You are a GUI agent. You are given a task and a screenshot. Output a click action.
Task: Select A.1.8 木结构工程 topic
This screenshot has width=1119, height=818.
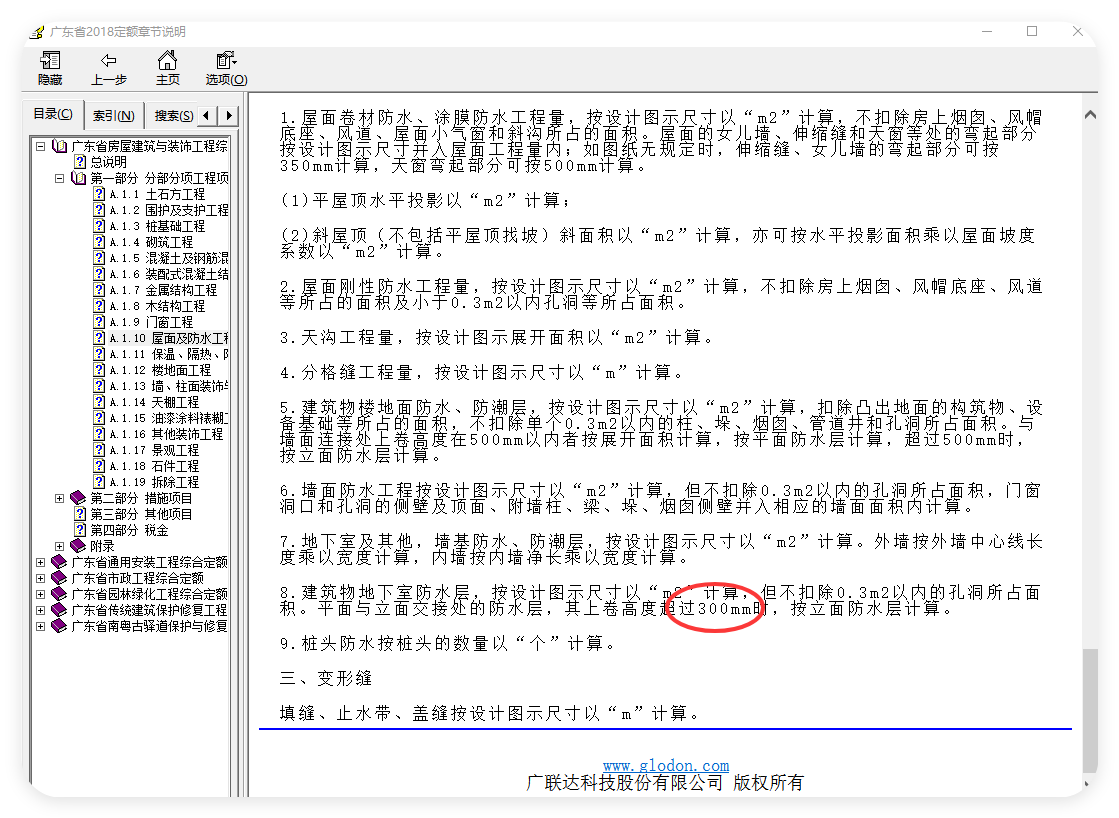click(157, 306)
